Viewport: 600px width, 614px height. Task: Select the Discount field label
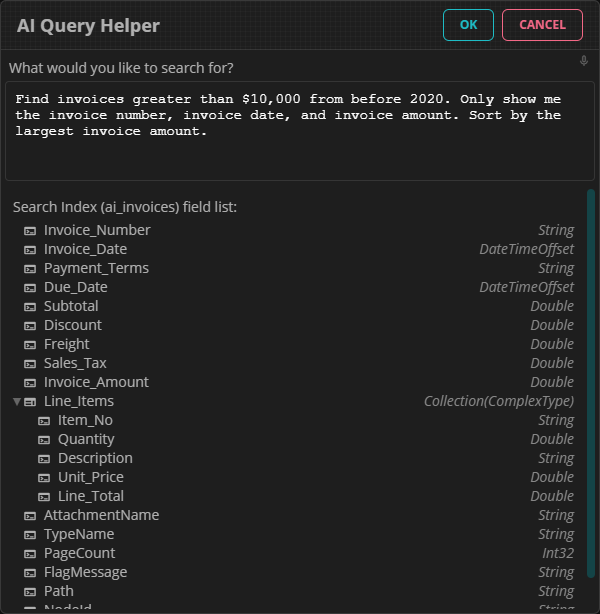pyautogui.click(x=73, y=325)
